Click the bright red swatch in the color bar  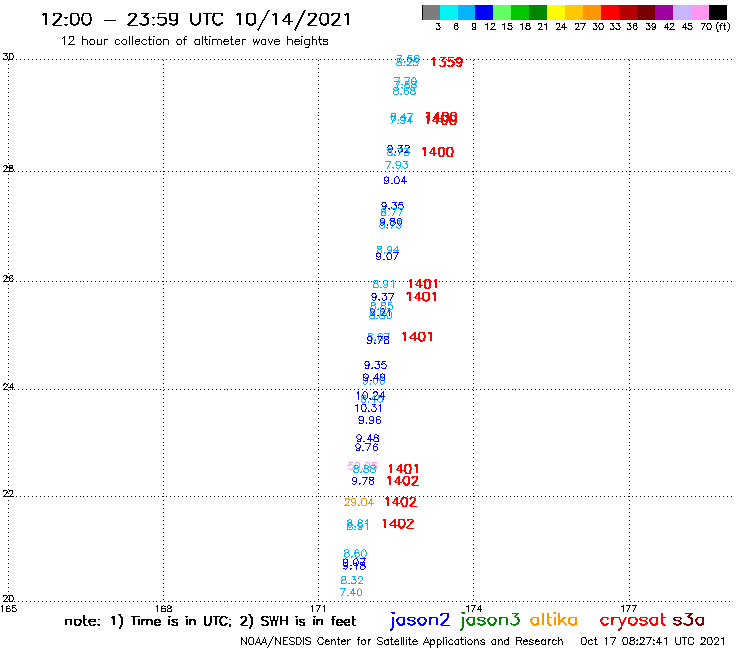(x=610, y=12)
